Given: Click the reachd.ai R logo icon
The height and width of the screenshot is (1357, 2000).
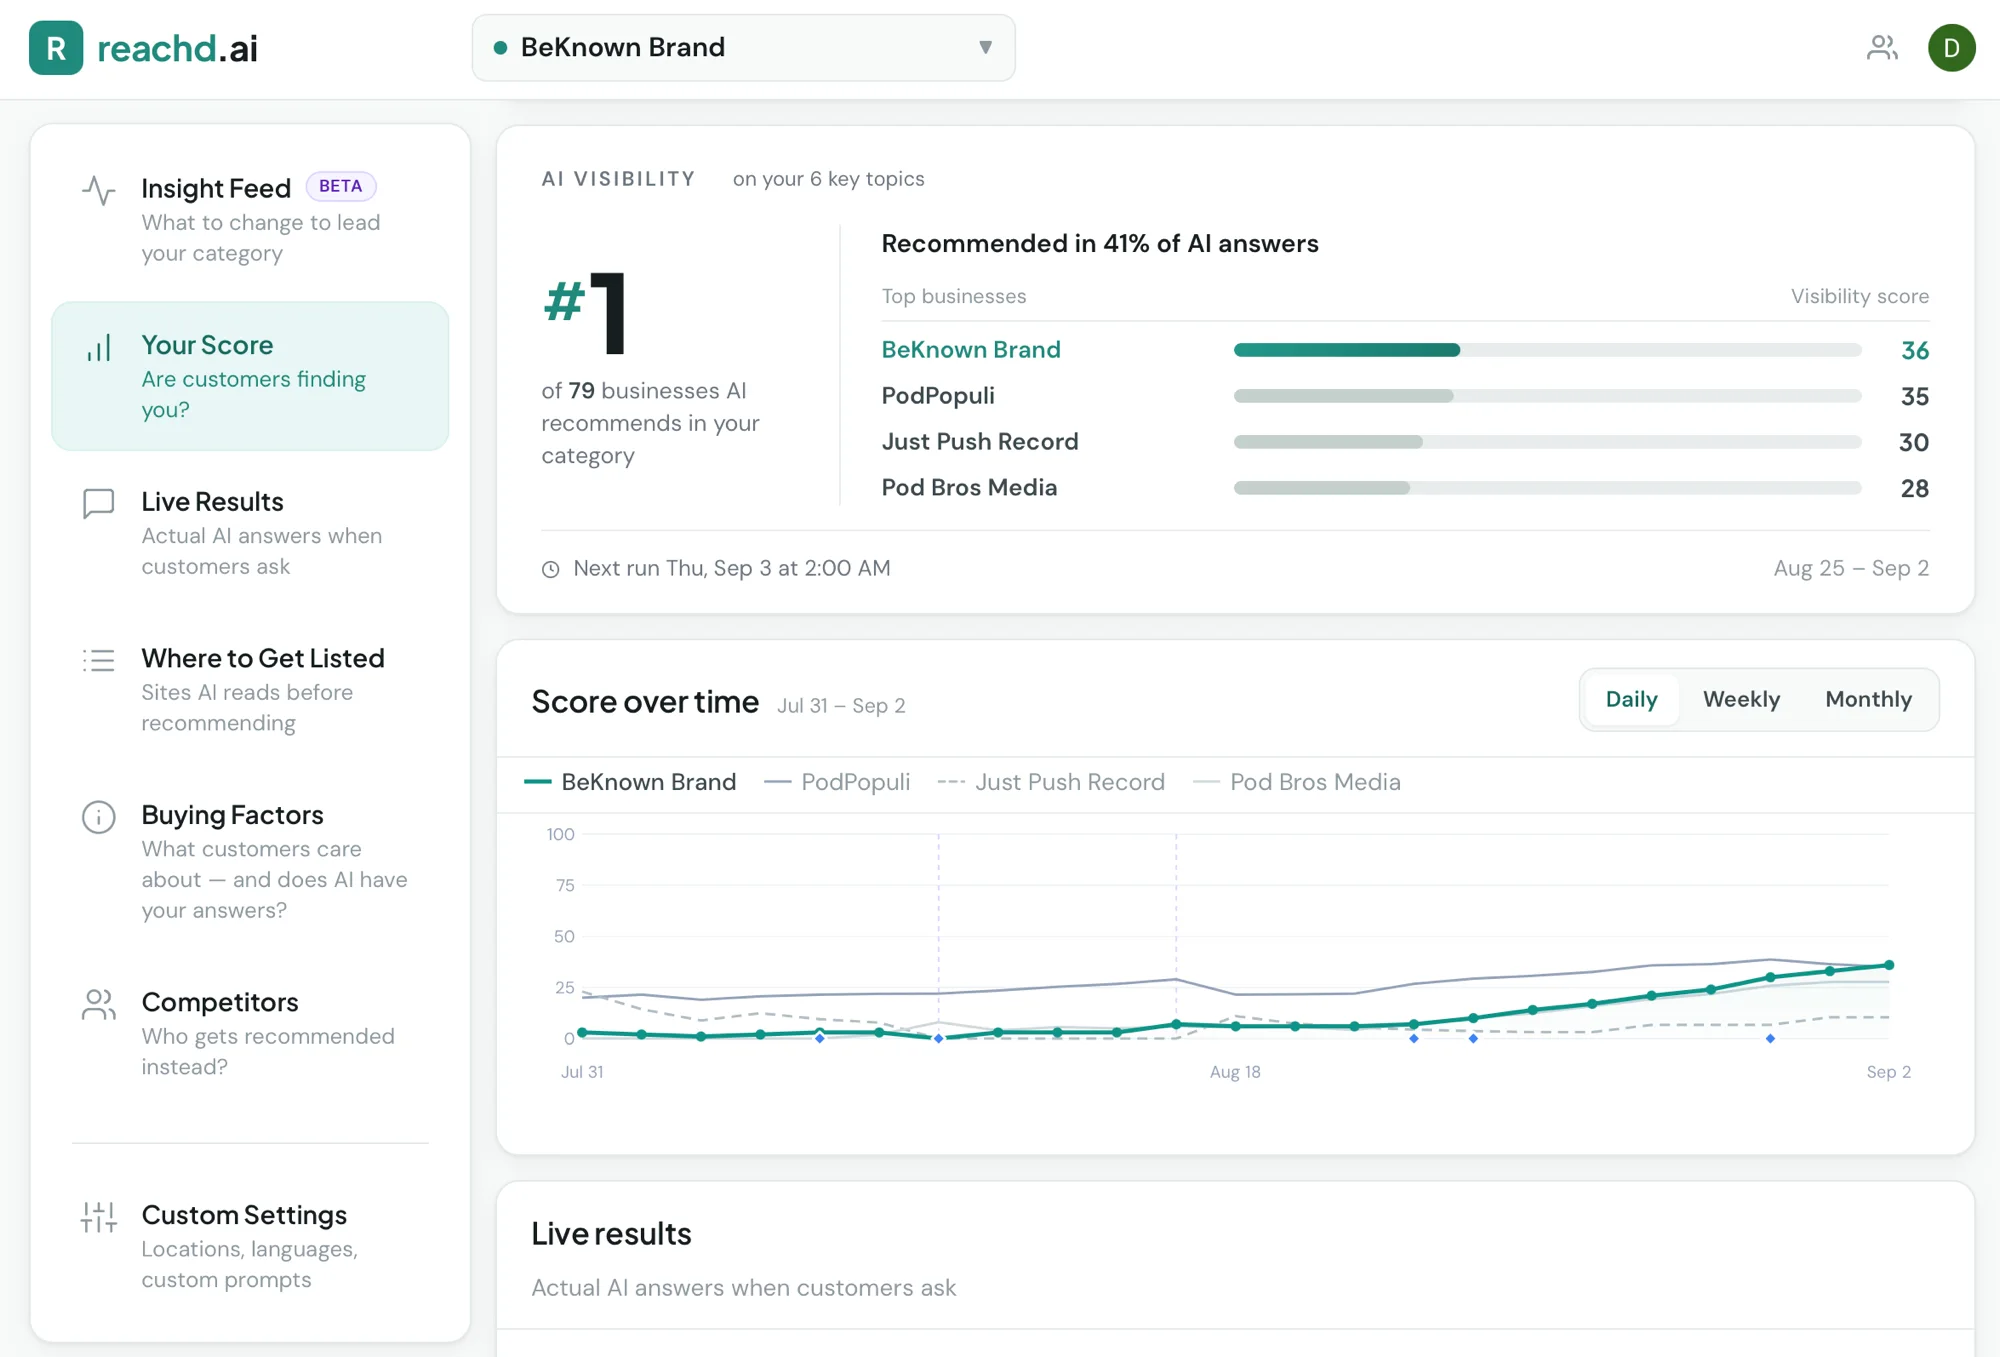Looking at the screenshot, I should point(56,48).
